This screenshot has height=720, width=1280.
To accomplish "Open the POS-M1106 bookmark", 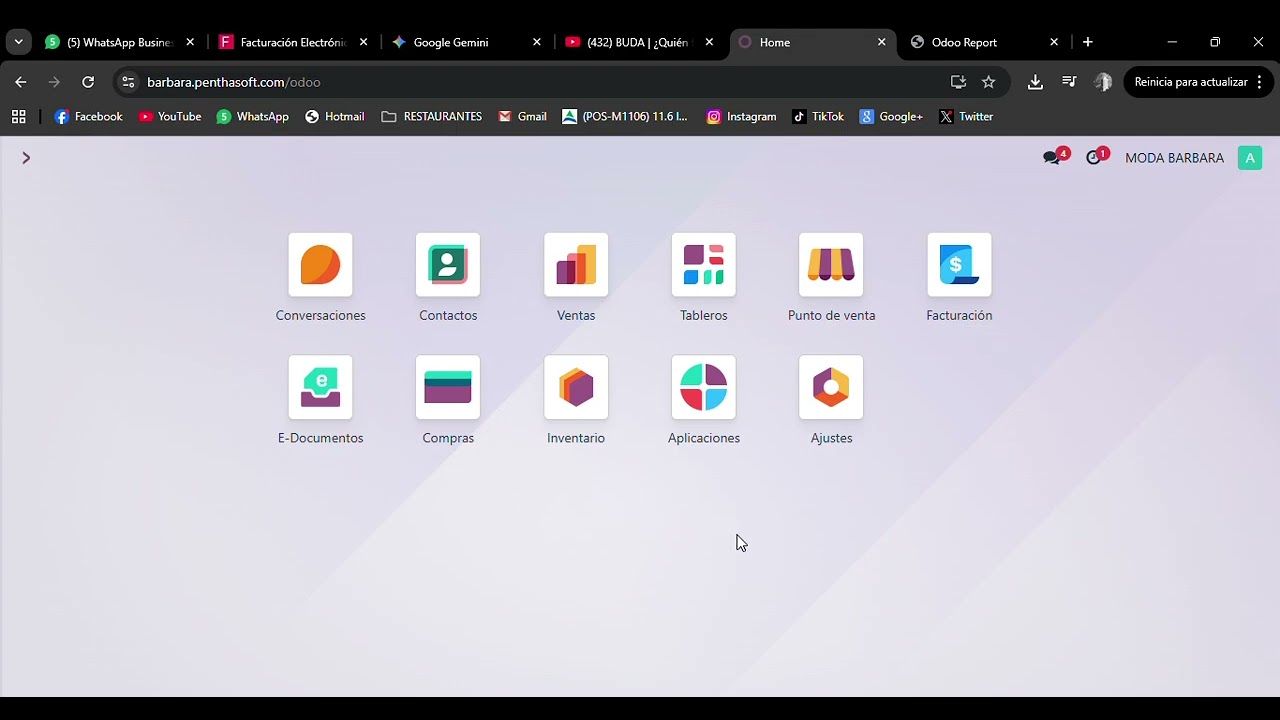I will click(625, 117).
